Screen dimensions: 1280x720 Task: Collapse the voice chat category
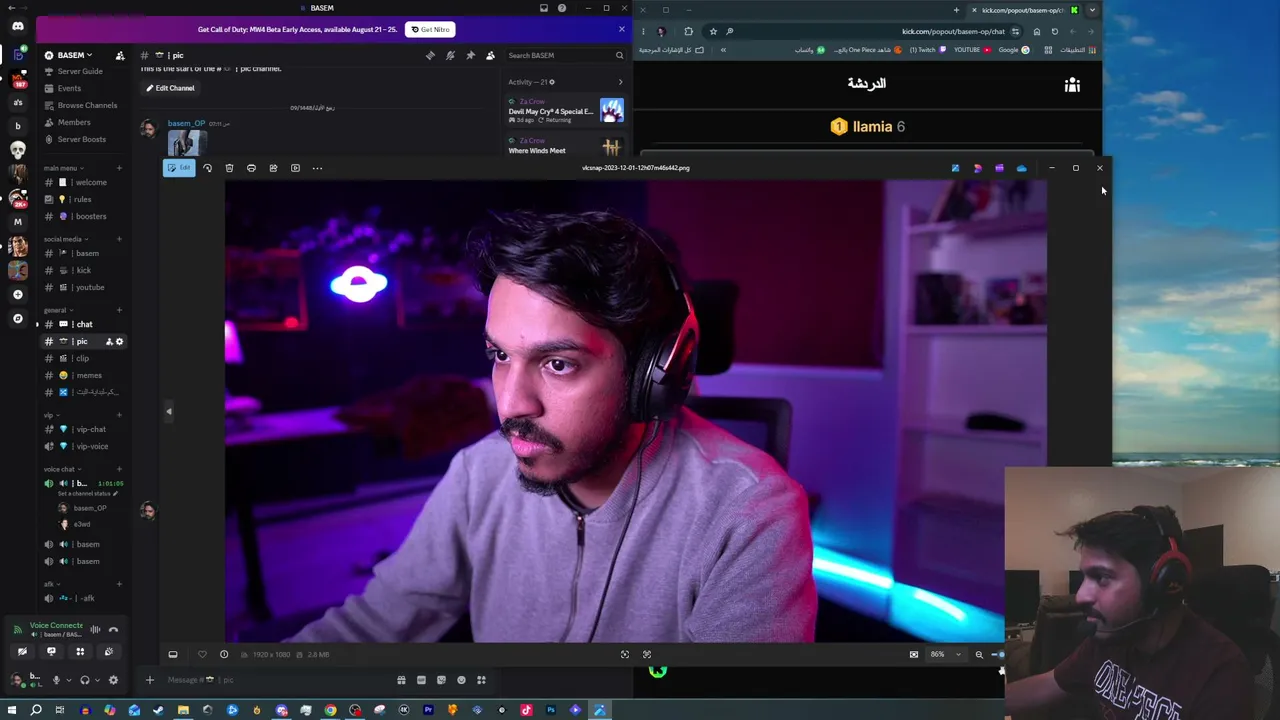click(x=62, y=469)
